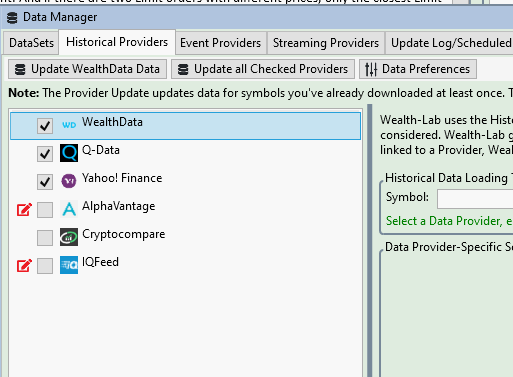Select the Cryptocompare provider name
This screenshot has width=513, height=377.
(123, 234)
